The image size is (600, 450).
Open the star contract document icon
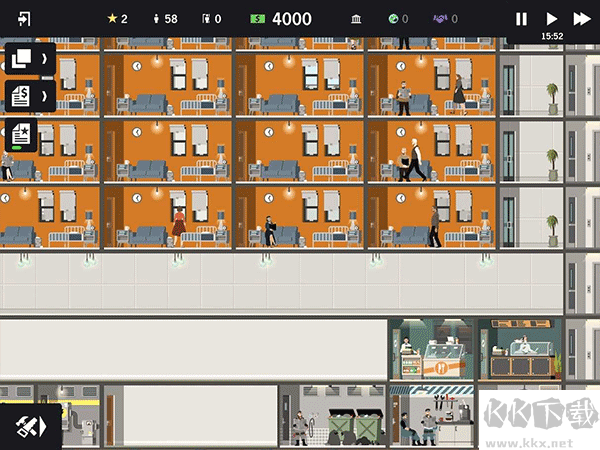tap(21, 135)
